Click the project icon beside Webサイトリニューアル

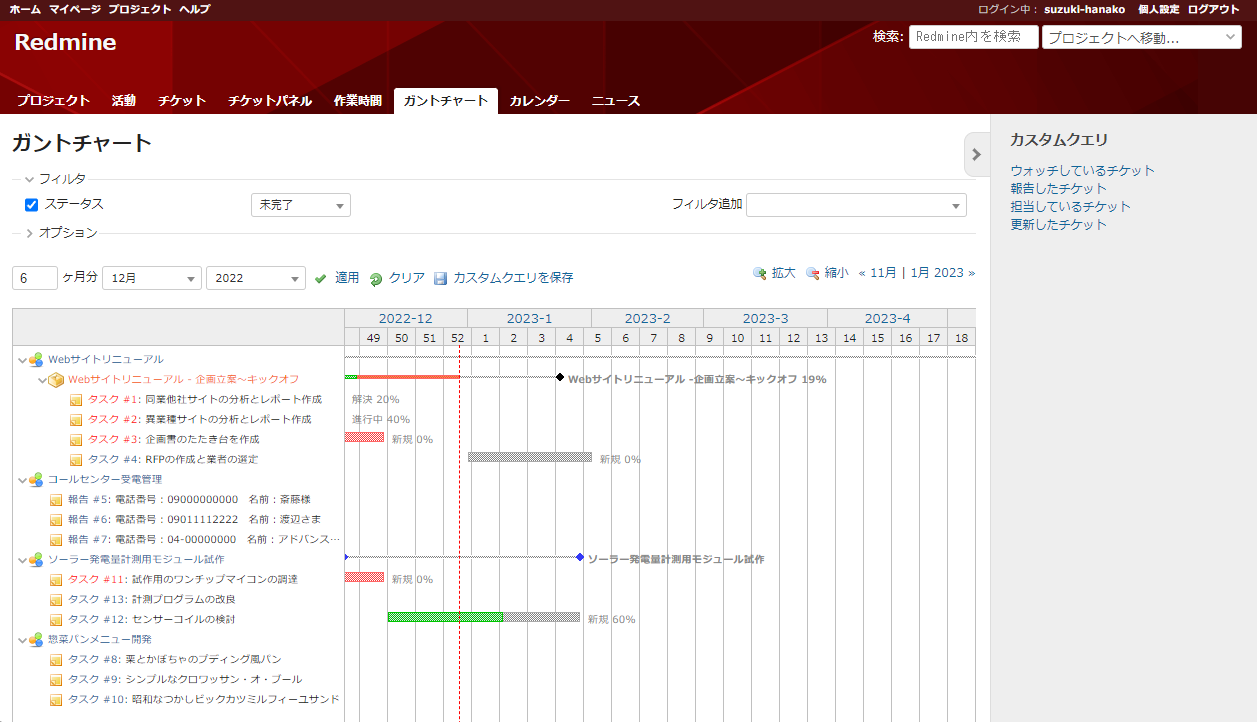tap(36, 360)
